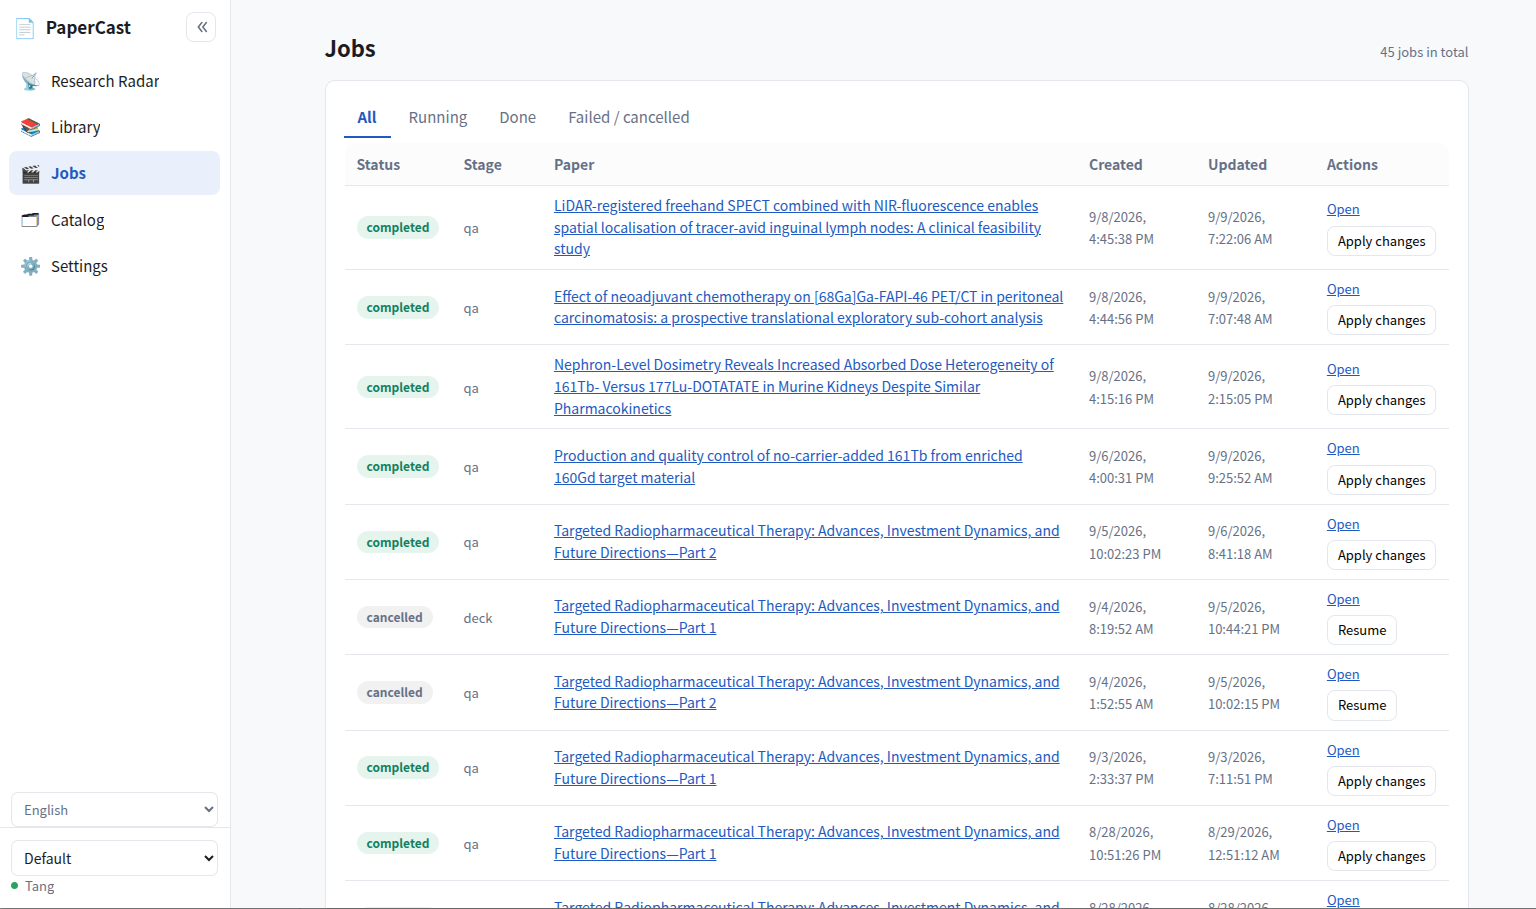Switch to the Running tab
Viewport: 1536px width, 909px height.
coord(438,117)
